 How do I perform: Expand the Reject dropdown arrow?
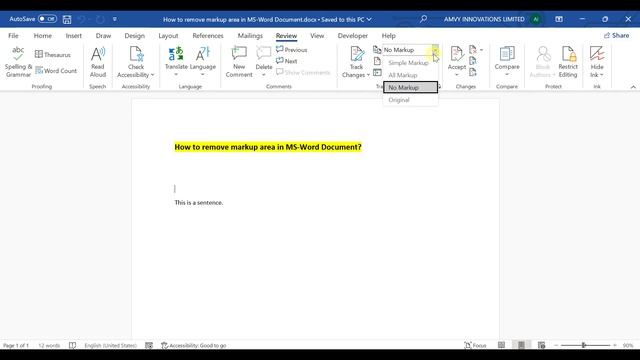[x=482, y=50]
